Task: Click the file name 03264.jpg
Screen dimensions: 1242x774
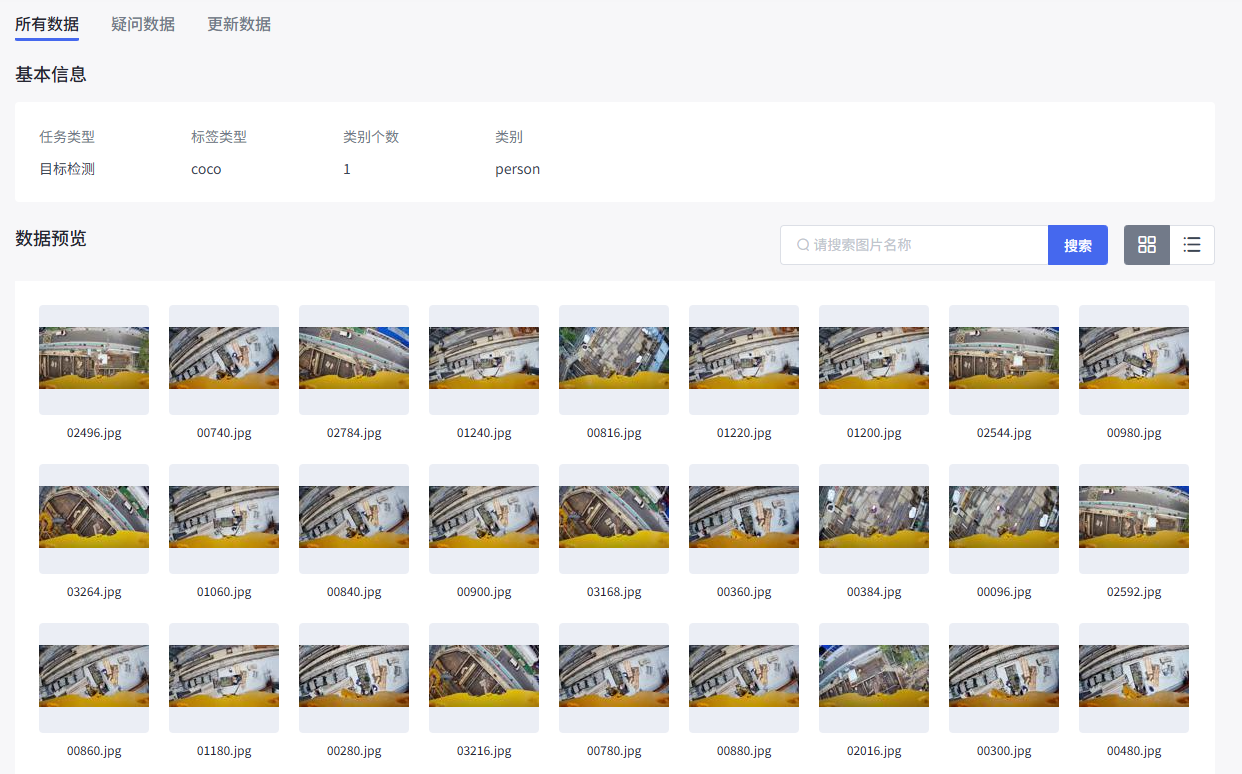Action: coord(94,592)
